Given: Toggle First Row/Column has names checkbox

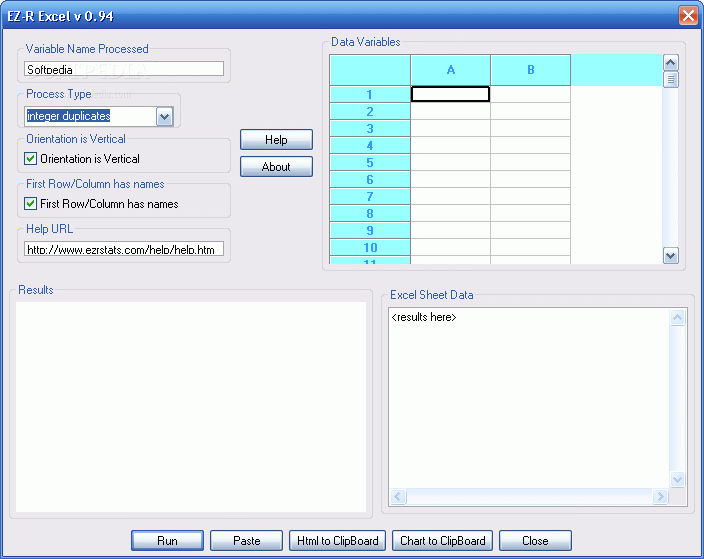Looking at the screenshot, I should (31, 203).
